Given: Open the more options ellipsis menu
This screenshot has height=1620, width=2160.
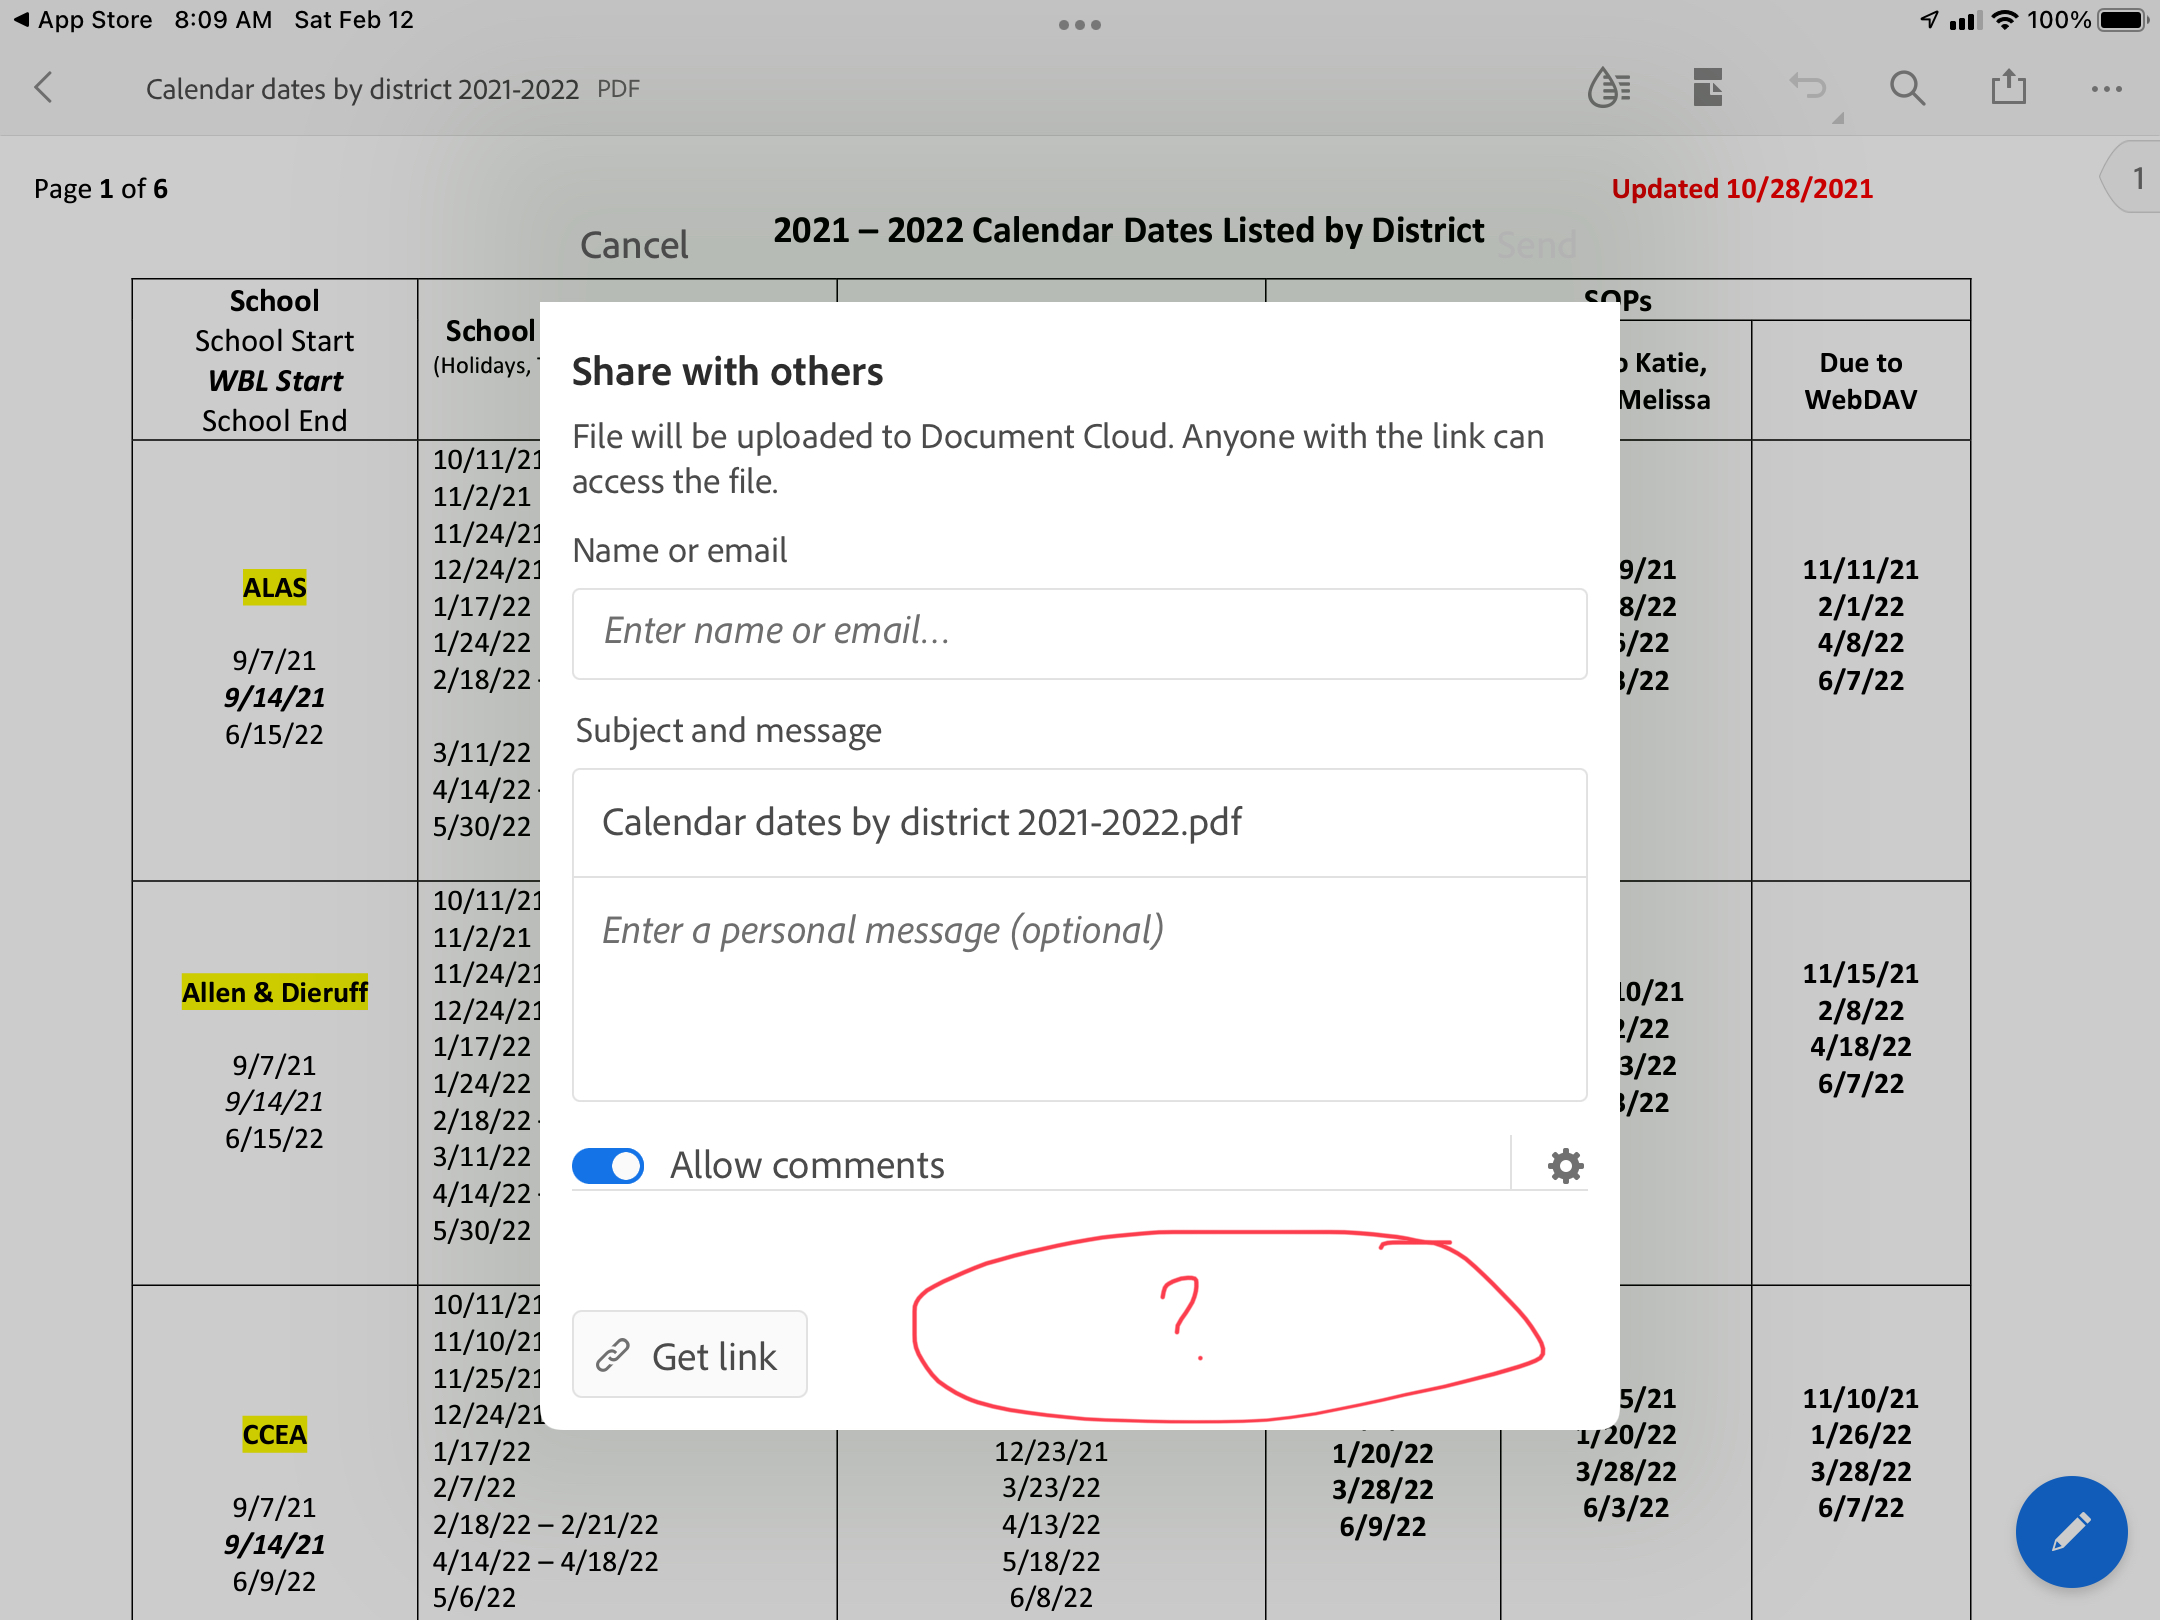Looking at the screenshot, I should tap(2107, 88).
